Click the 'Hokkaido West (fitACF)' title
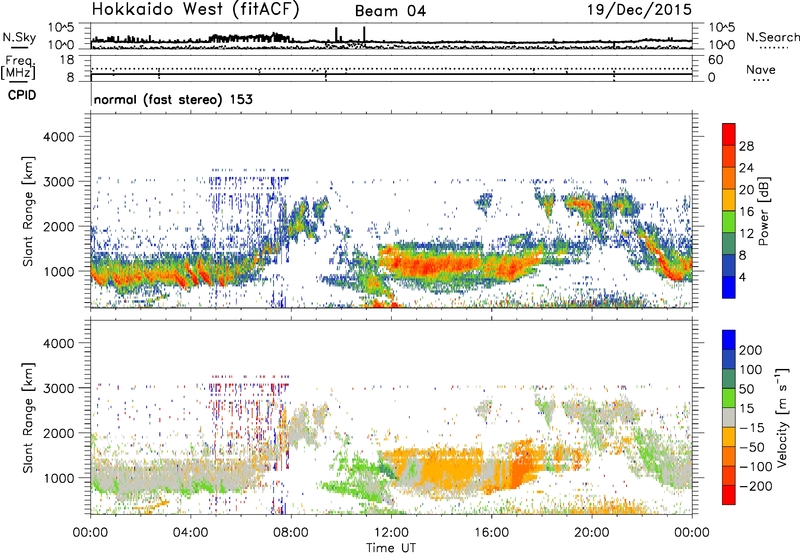The width and height of the screenshot is (800, 554). tap(195, 10)
